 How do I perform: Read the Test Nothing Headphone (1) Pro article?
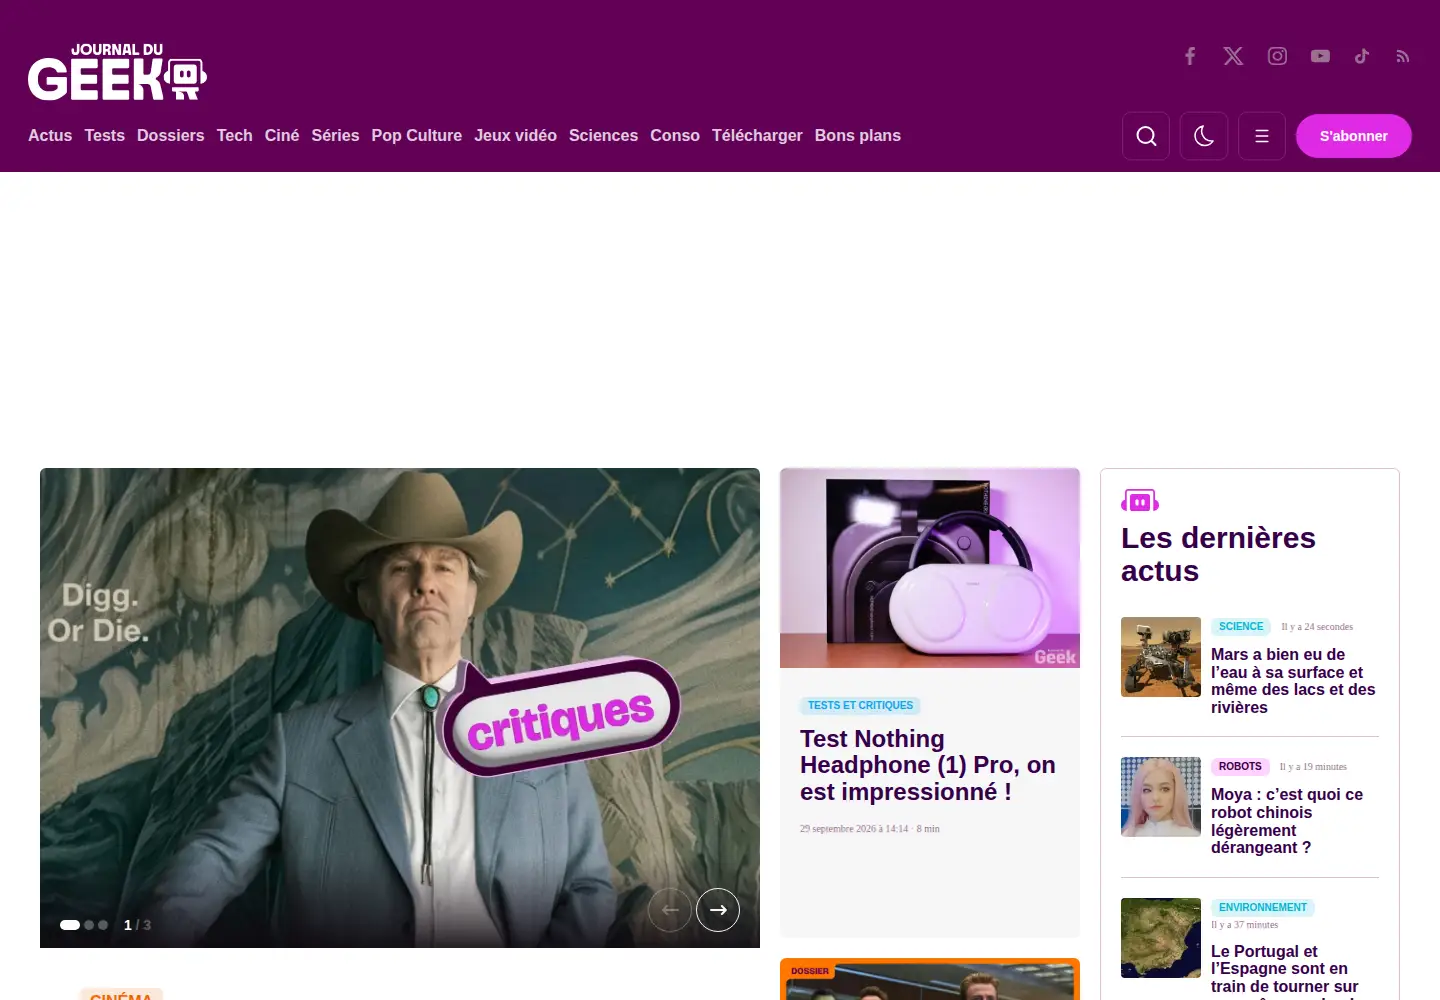click(x=928, y=765)
